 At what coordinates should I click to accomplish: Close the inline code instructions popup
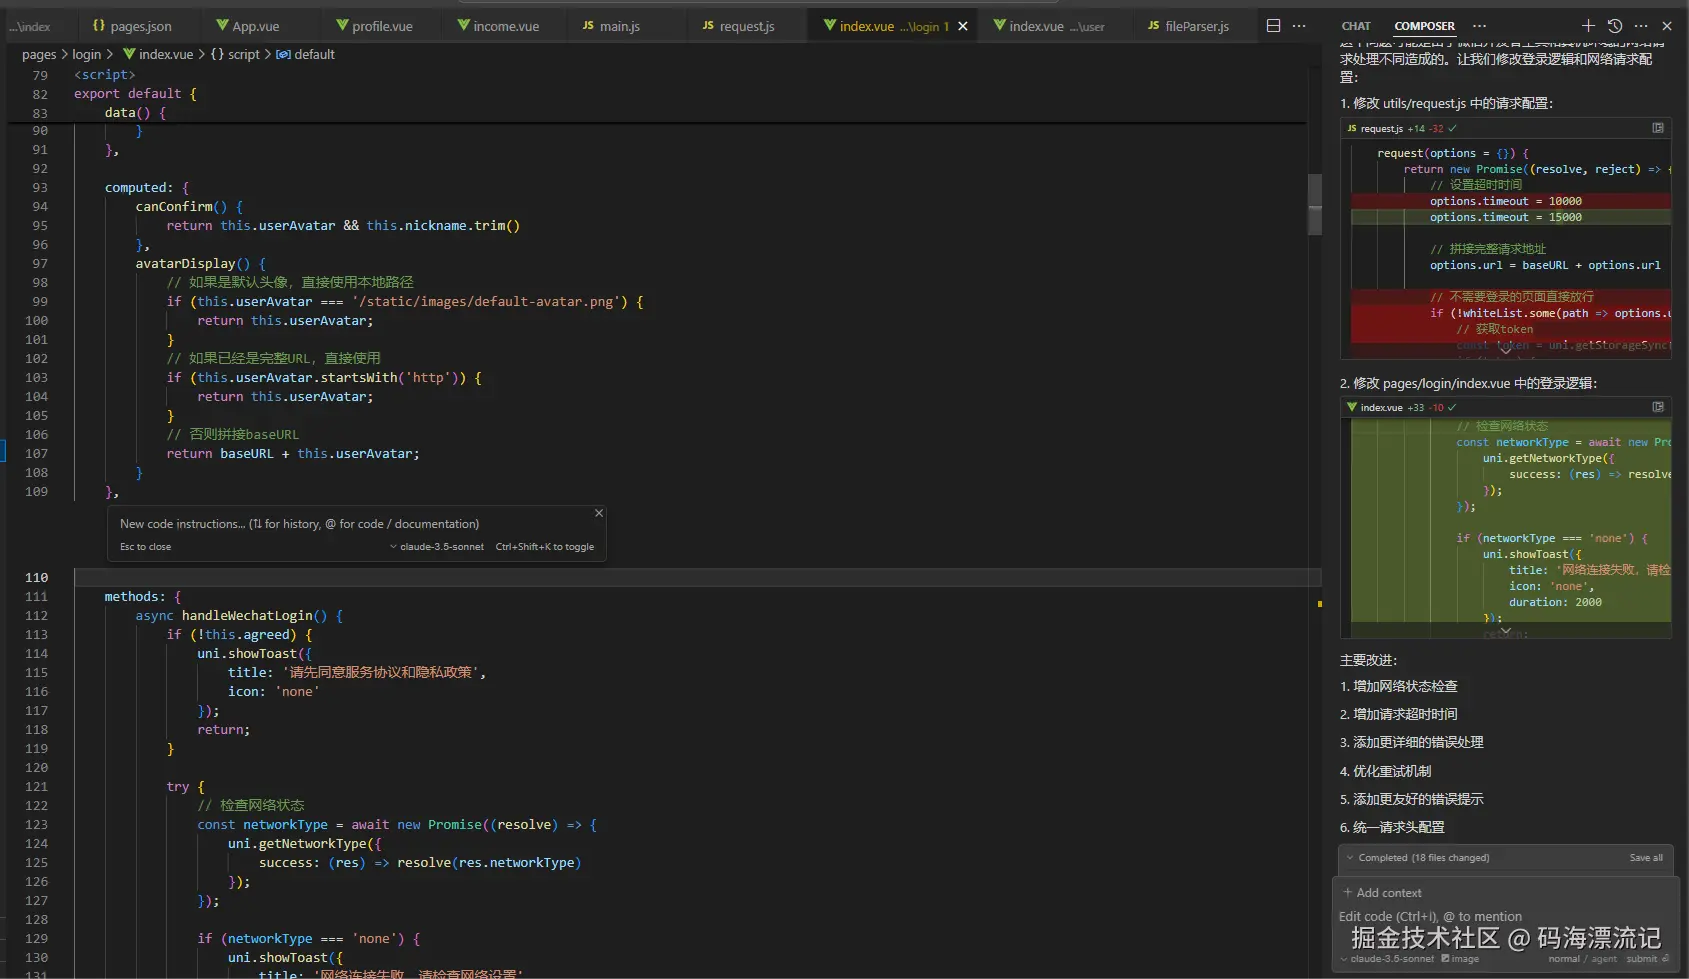tap(599, 513)
